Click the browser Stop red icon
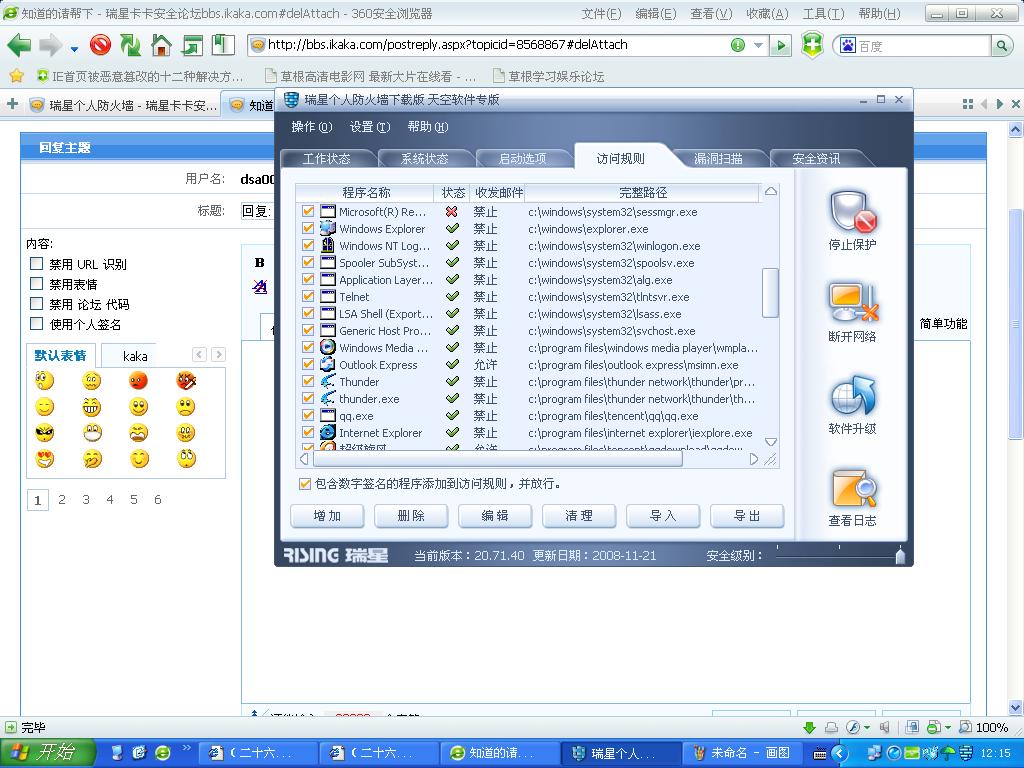The image size is (1024, 768). click(x=101, y=45)
